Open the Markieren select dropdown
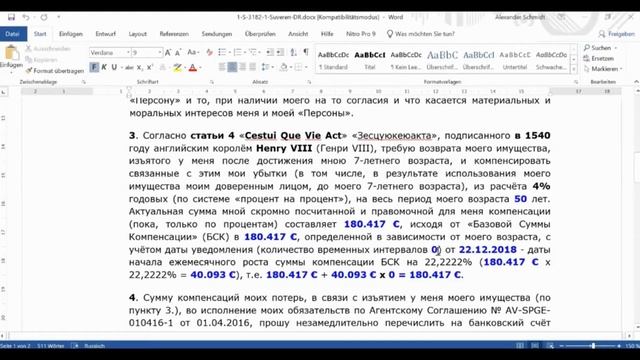640x360 pixels. tap(603, 69)
